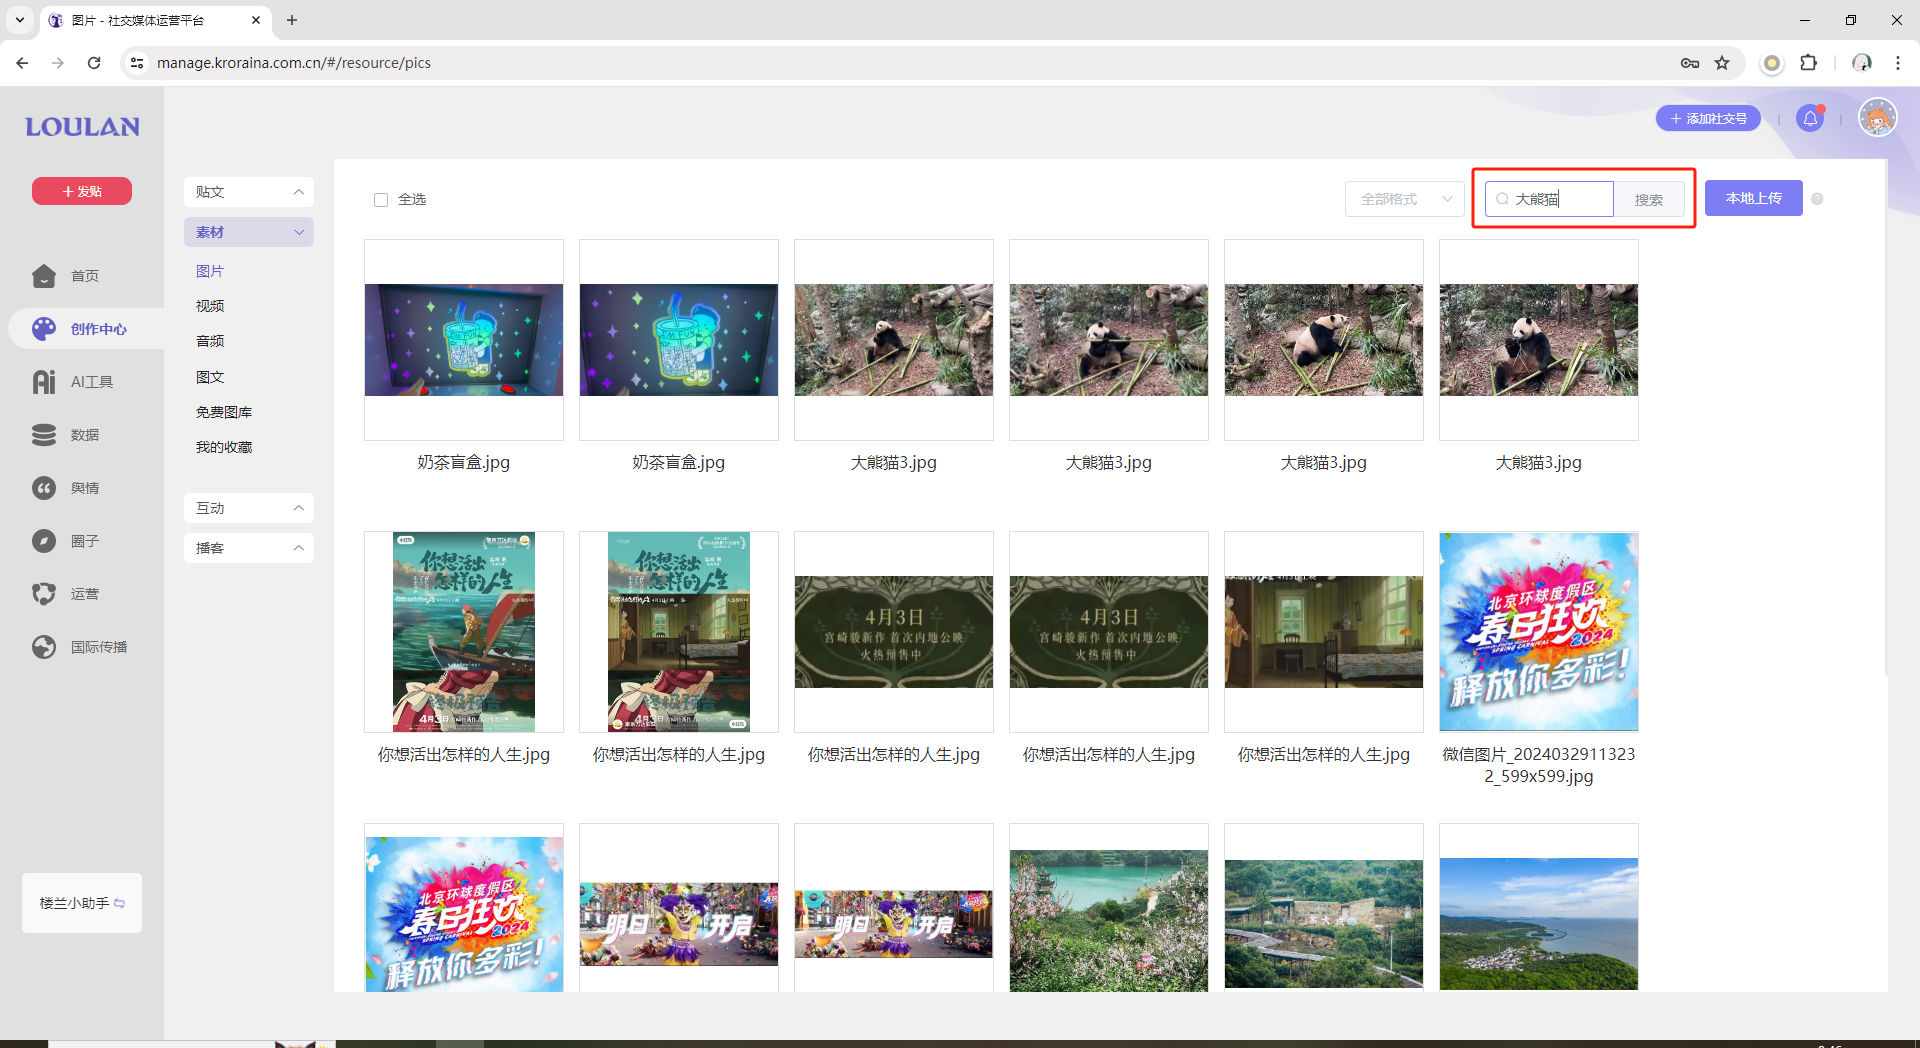Click the 国际传播 label in sidebar
Image resolution: width=1920 pixels, height=1048 pixels.
[x=99, y=647]
